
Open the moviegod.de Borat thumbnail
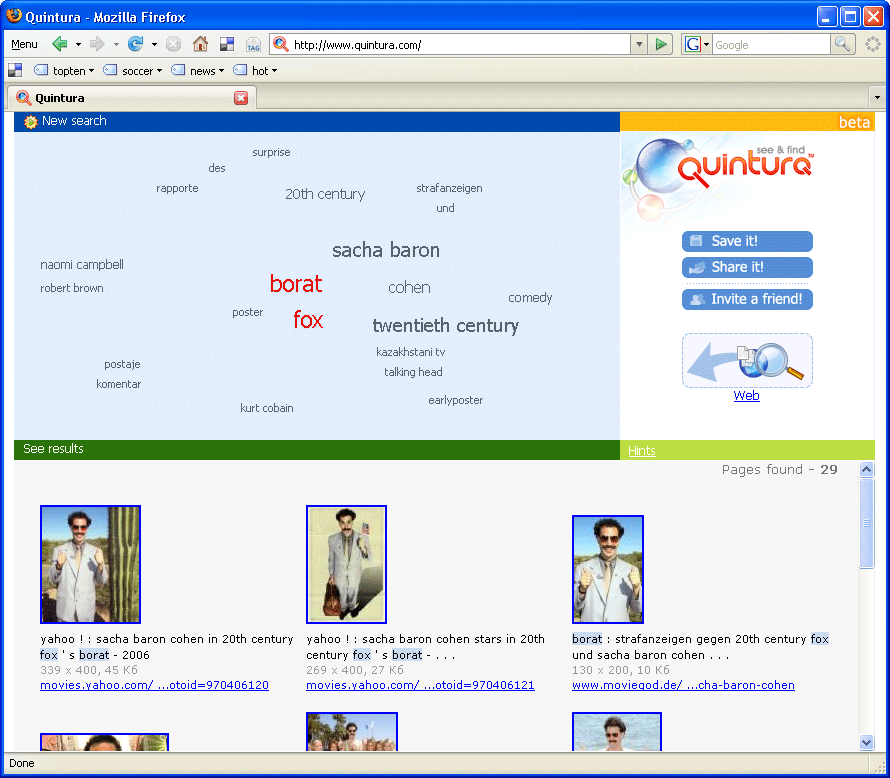tap(608, 569)
